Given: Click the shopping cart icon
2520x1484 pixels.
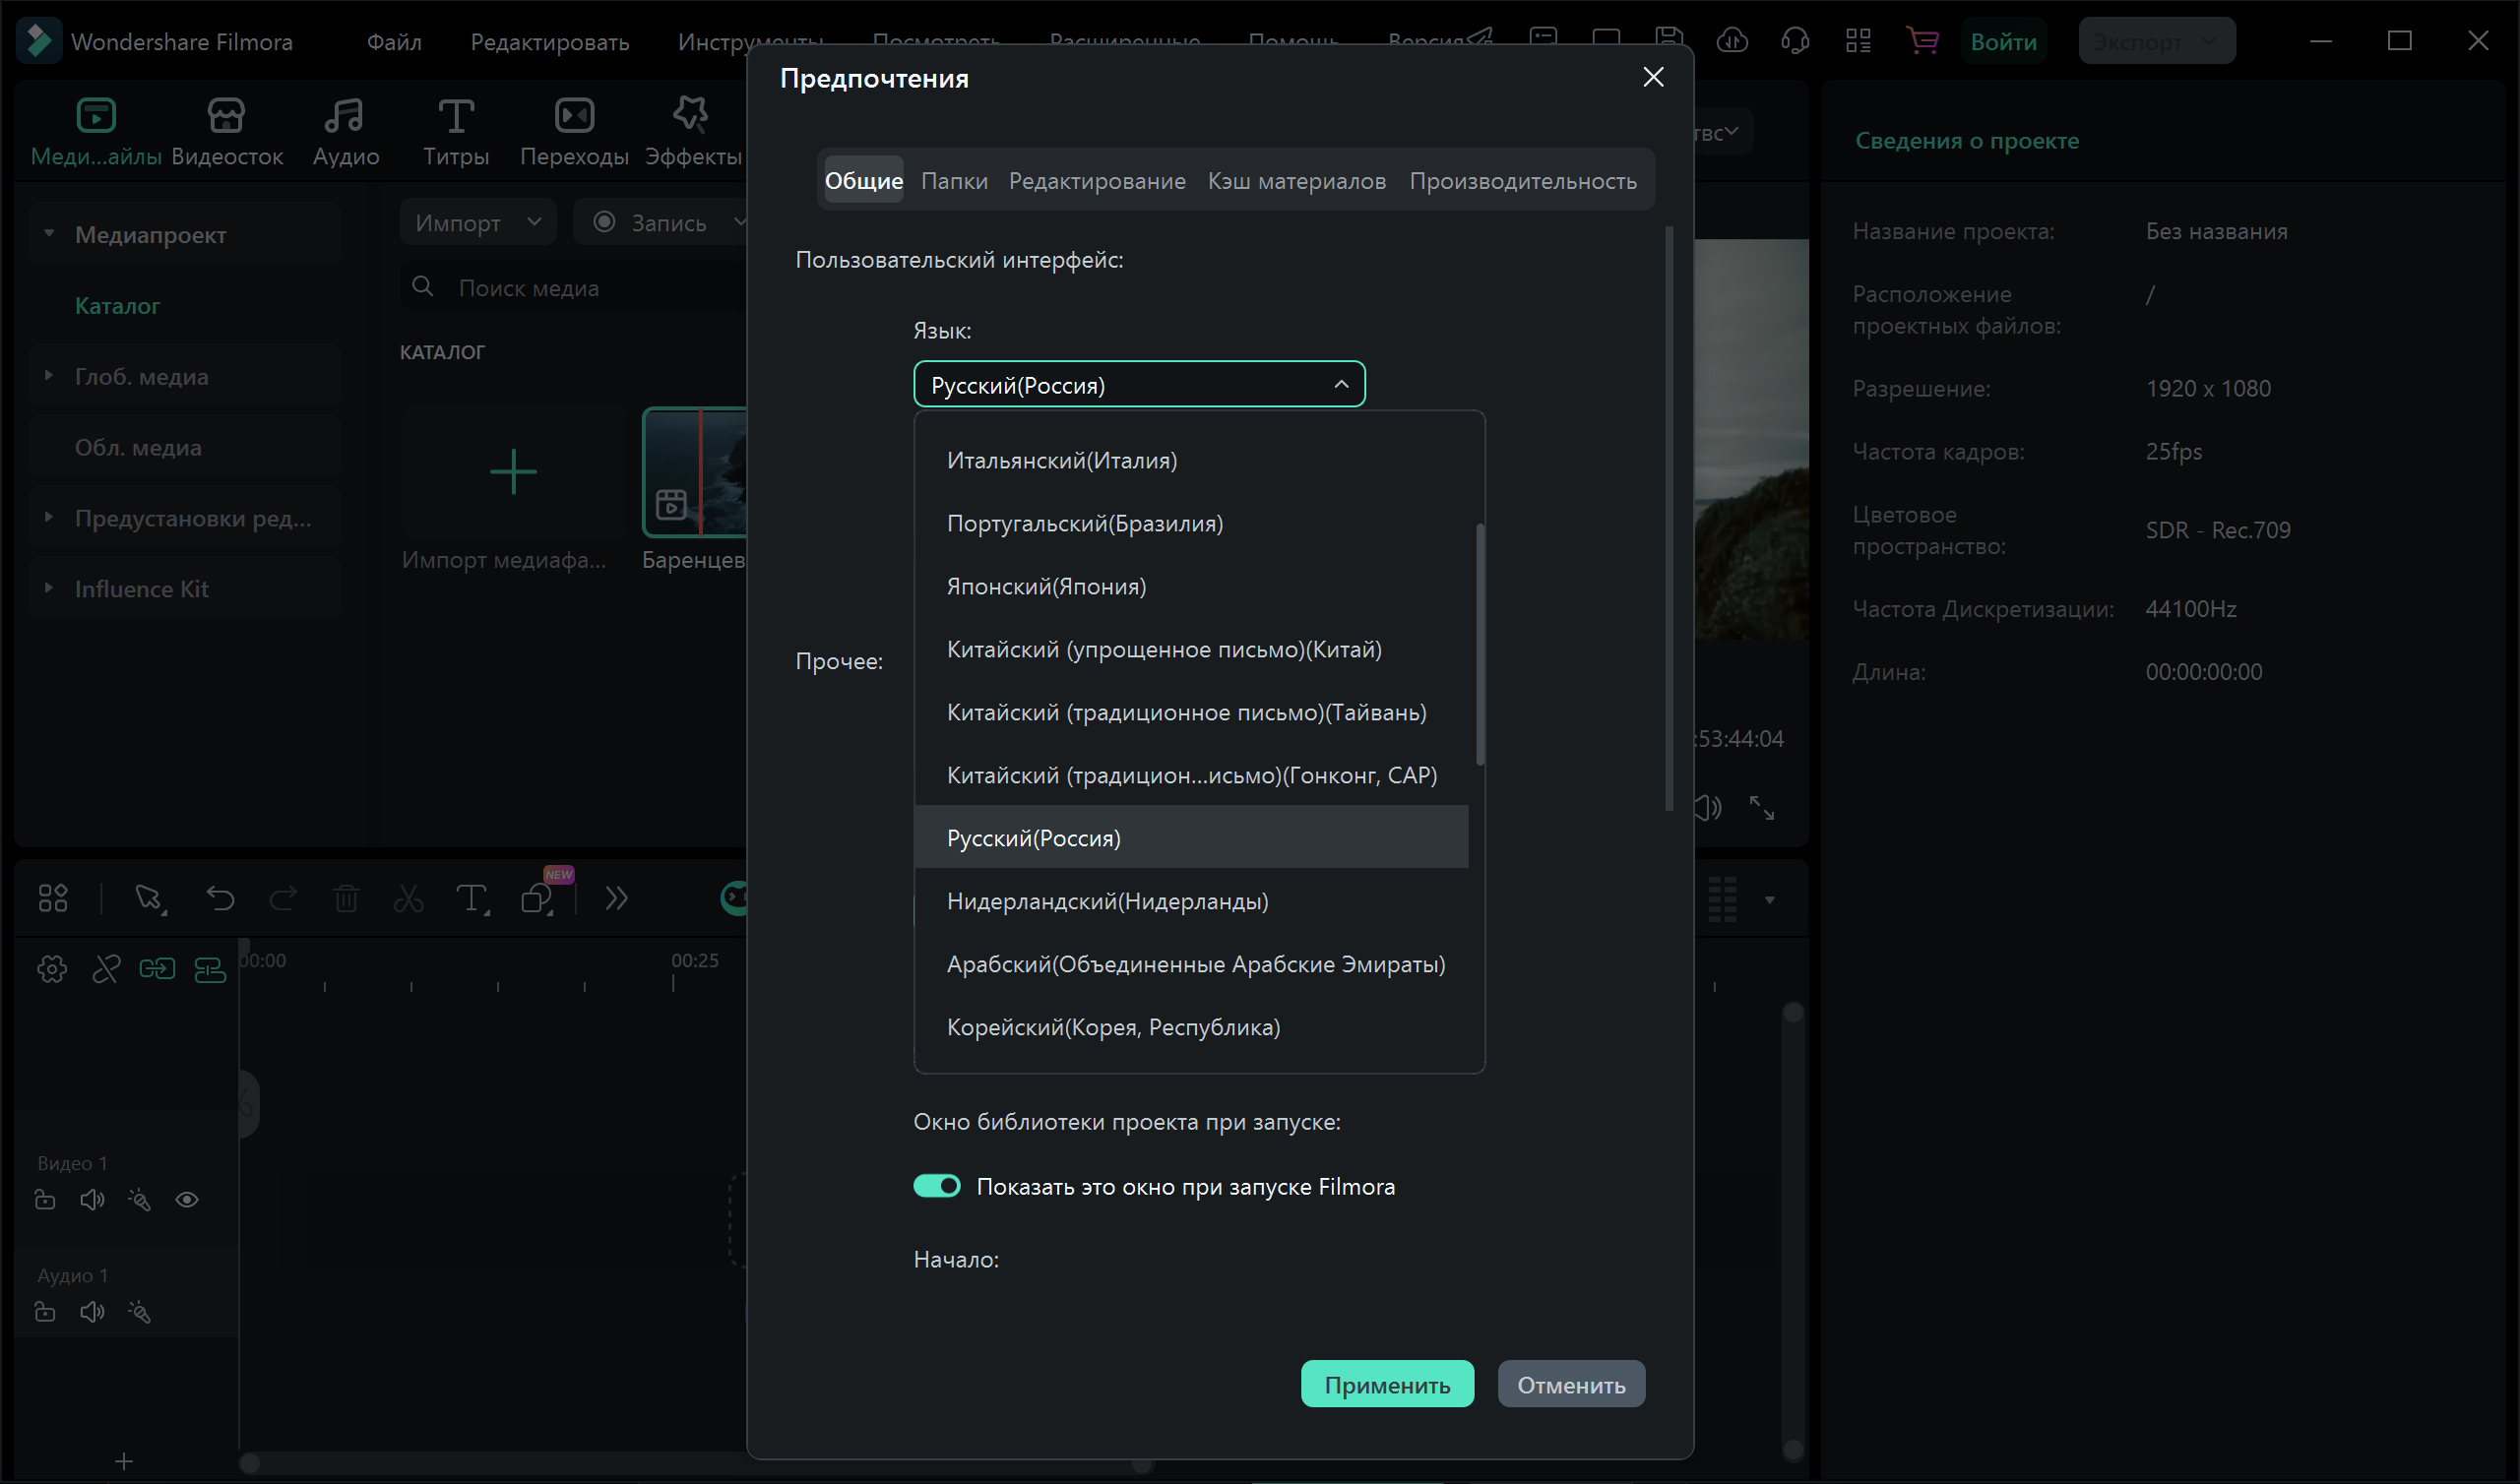Looking at the screenshot, I should pyautogui.click(x=1921, y=41).
